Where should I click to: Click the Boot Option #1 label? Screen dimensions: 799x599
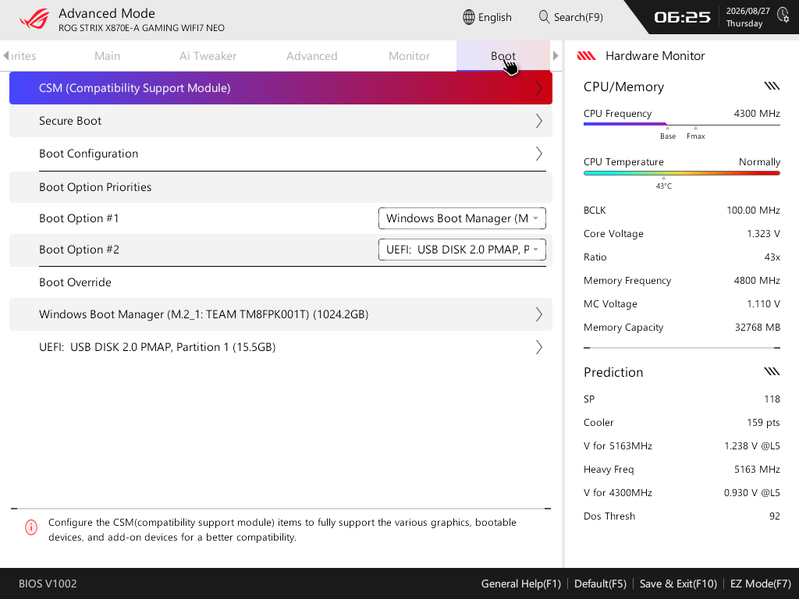point(79,219)
